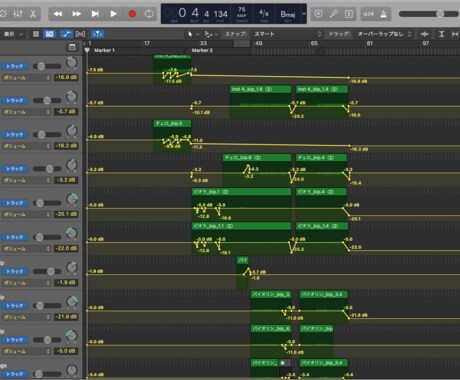This screenshot has height=380, width=460.
Task: Toggle the Metronome icon
Action: click(x=384, y=14)
